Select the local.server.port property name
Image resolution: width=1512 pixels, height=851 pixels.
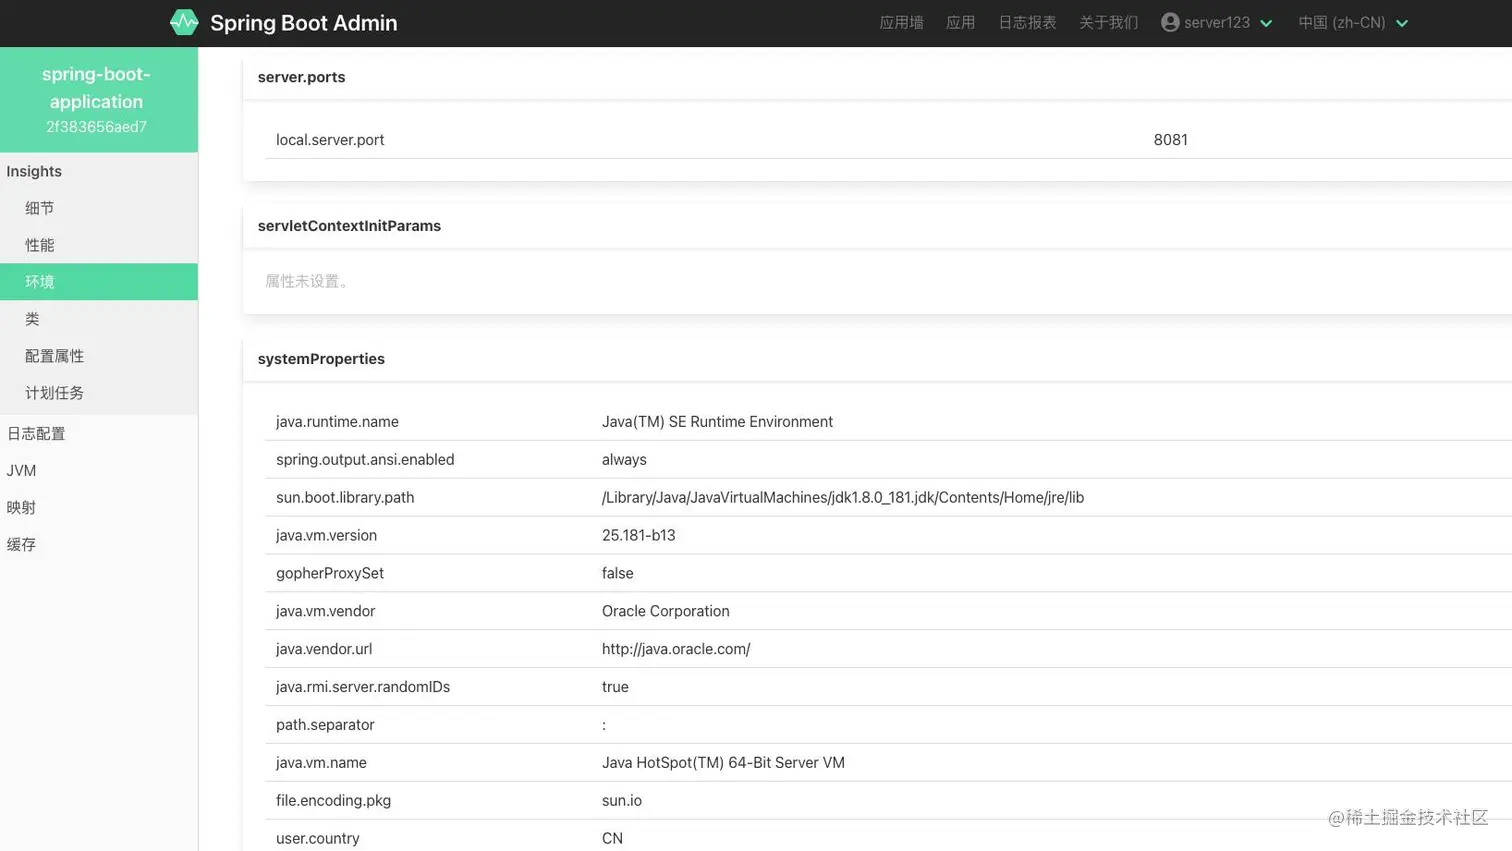tap(330, 140)
